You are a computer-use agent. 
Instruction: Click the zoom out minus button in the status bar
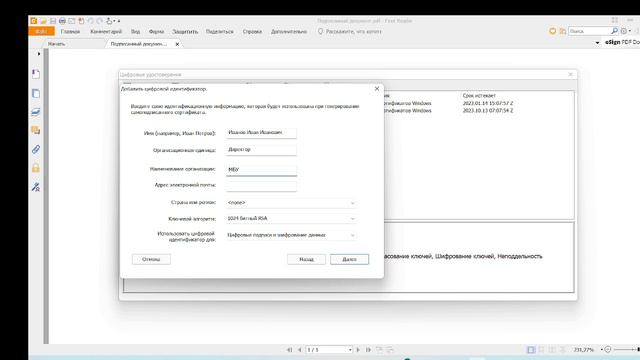608,350
